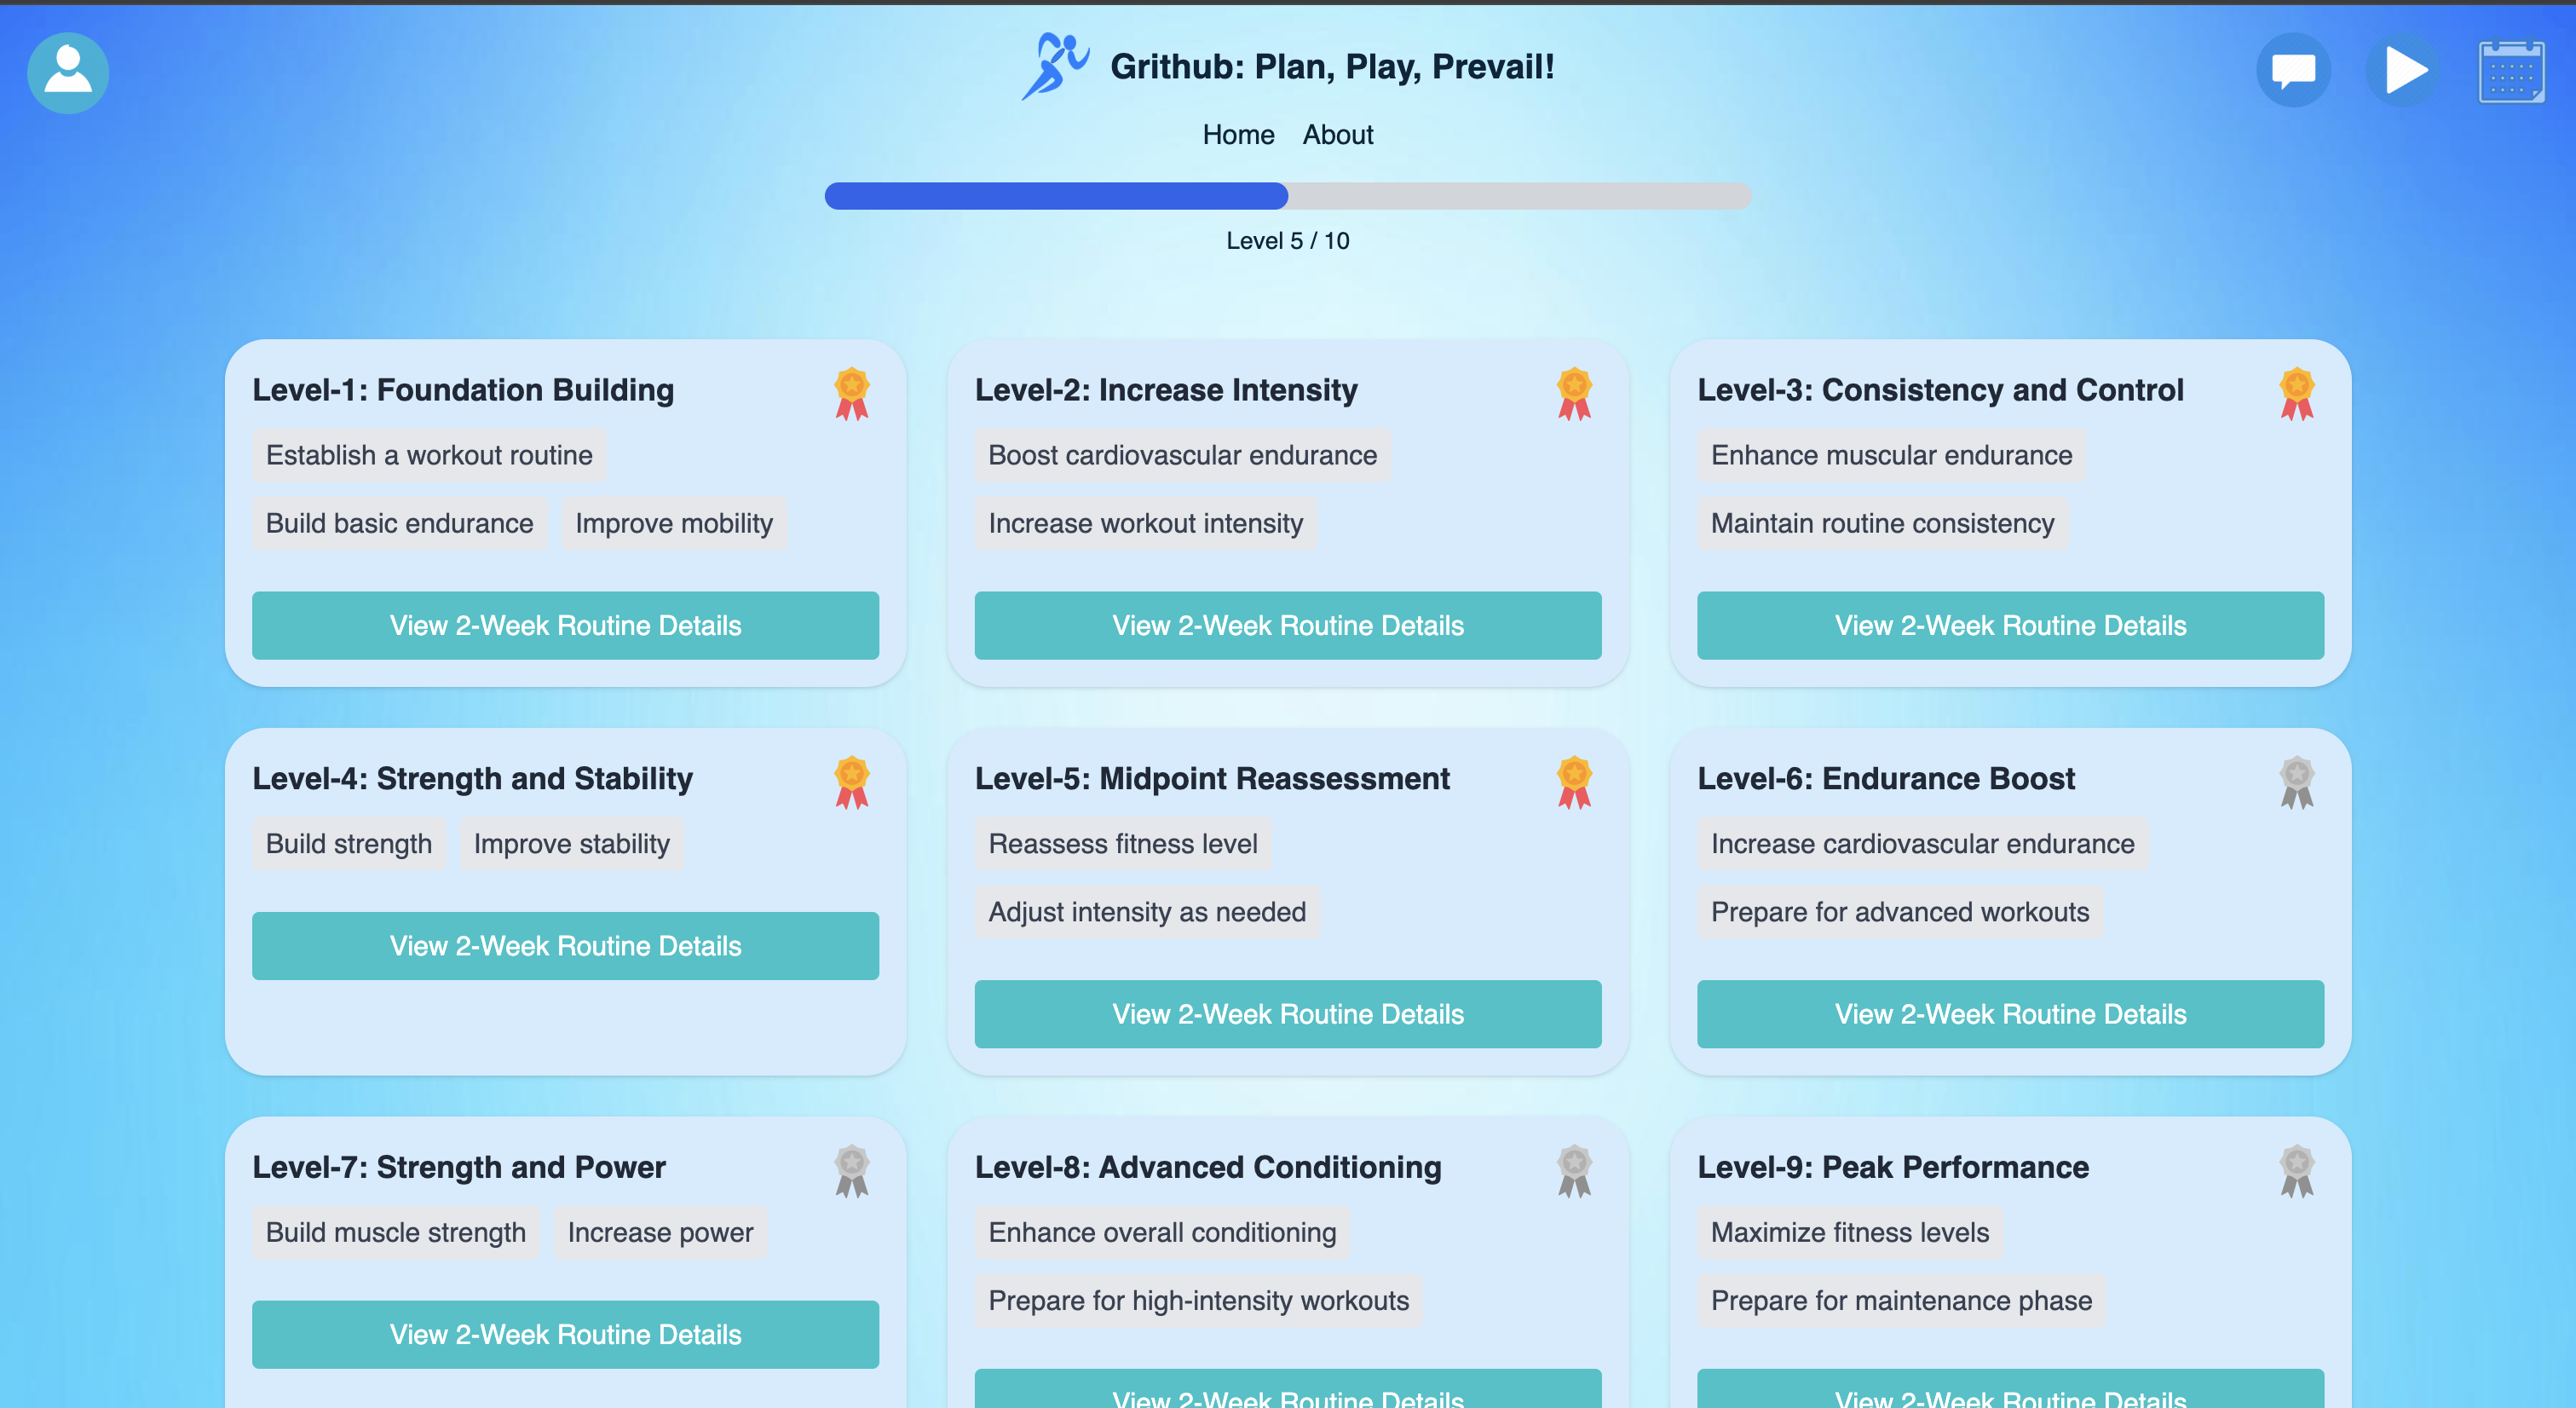Expand Level-4 Strength and Stability routine details
This screenshot has height=1408, width=2576.
(x=565, y=945)
